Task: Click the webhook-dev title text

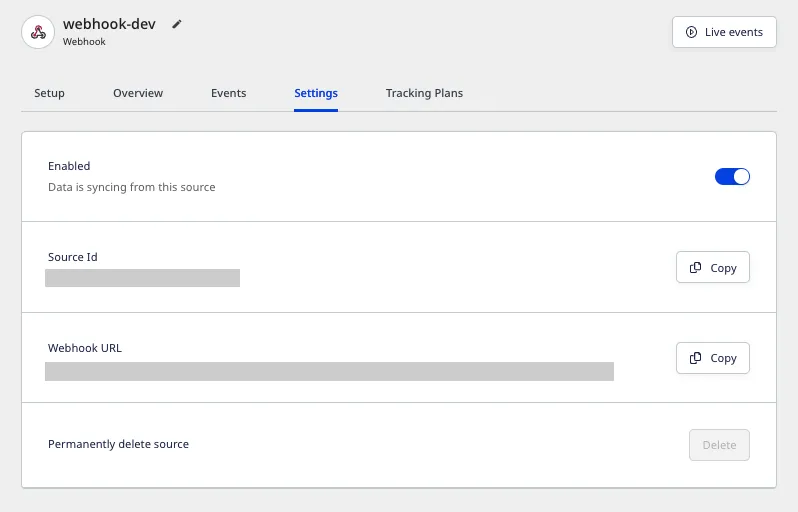Action: (x=109, y=24)
